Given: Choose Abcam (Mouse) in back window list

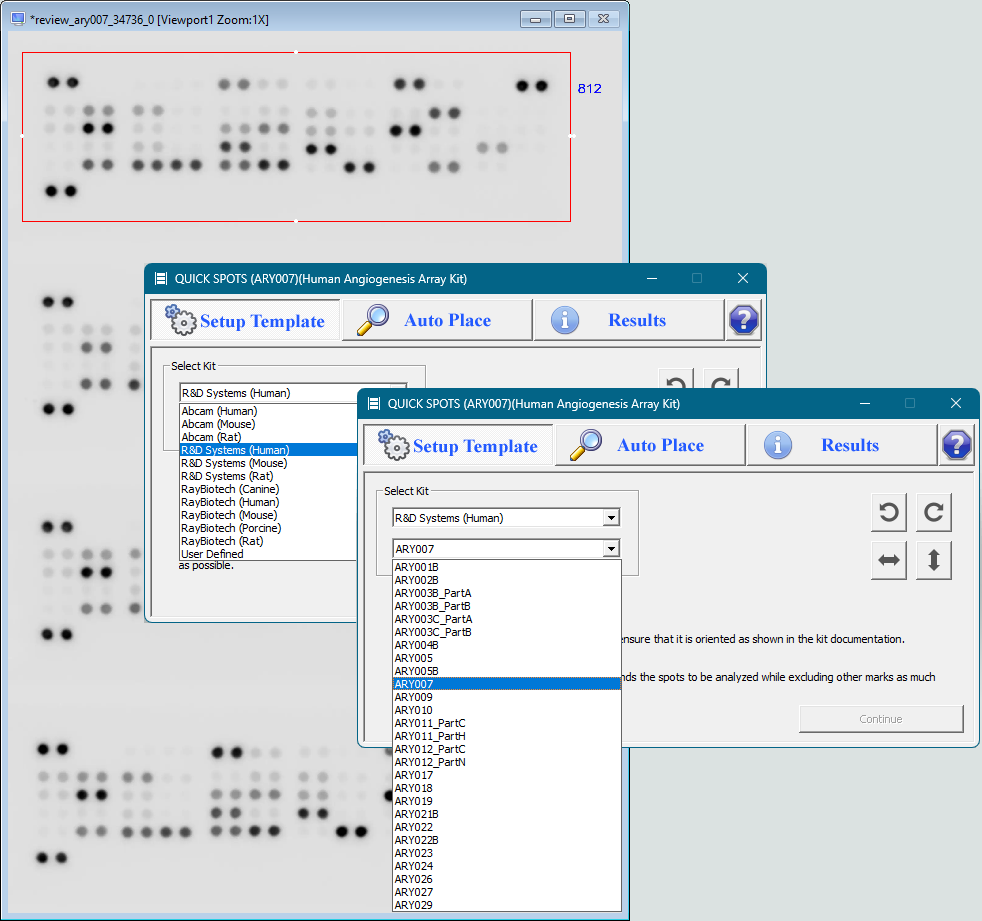Looking at the screenshot, I should click(x=268, y=424).
